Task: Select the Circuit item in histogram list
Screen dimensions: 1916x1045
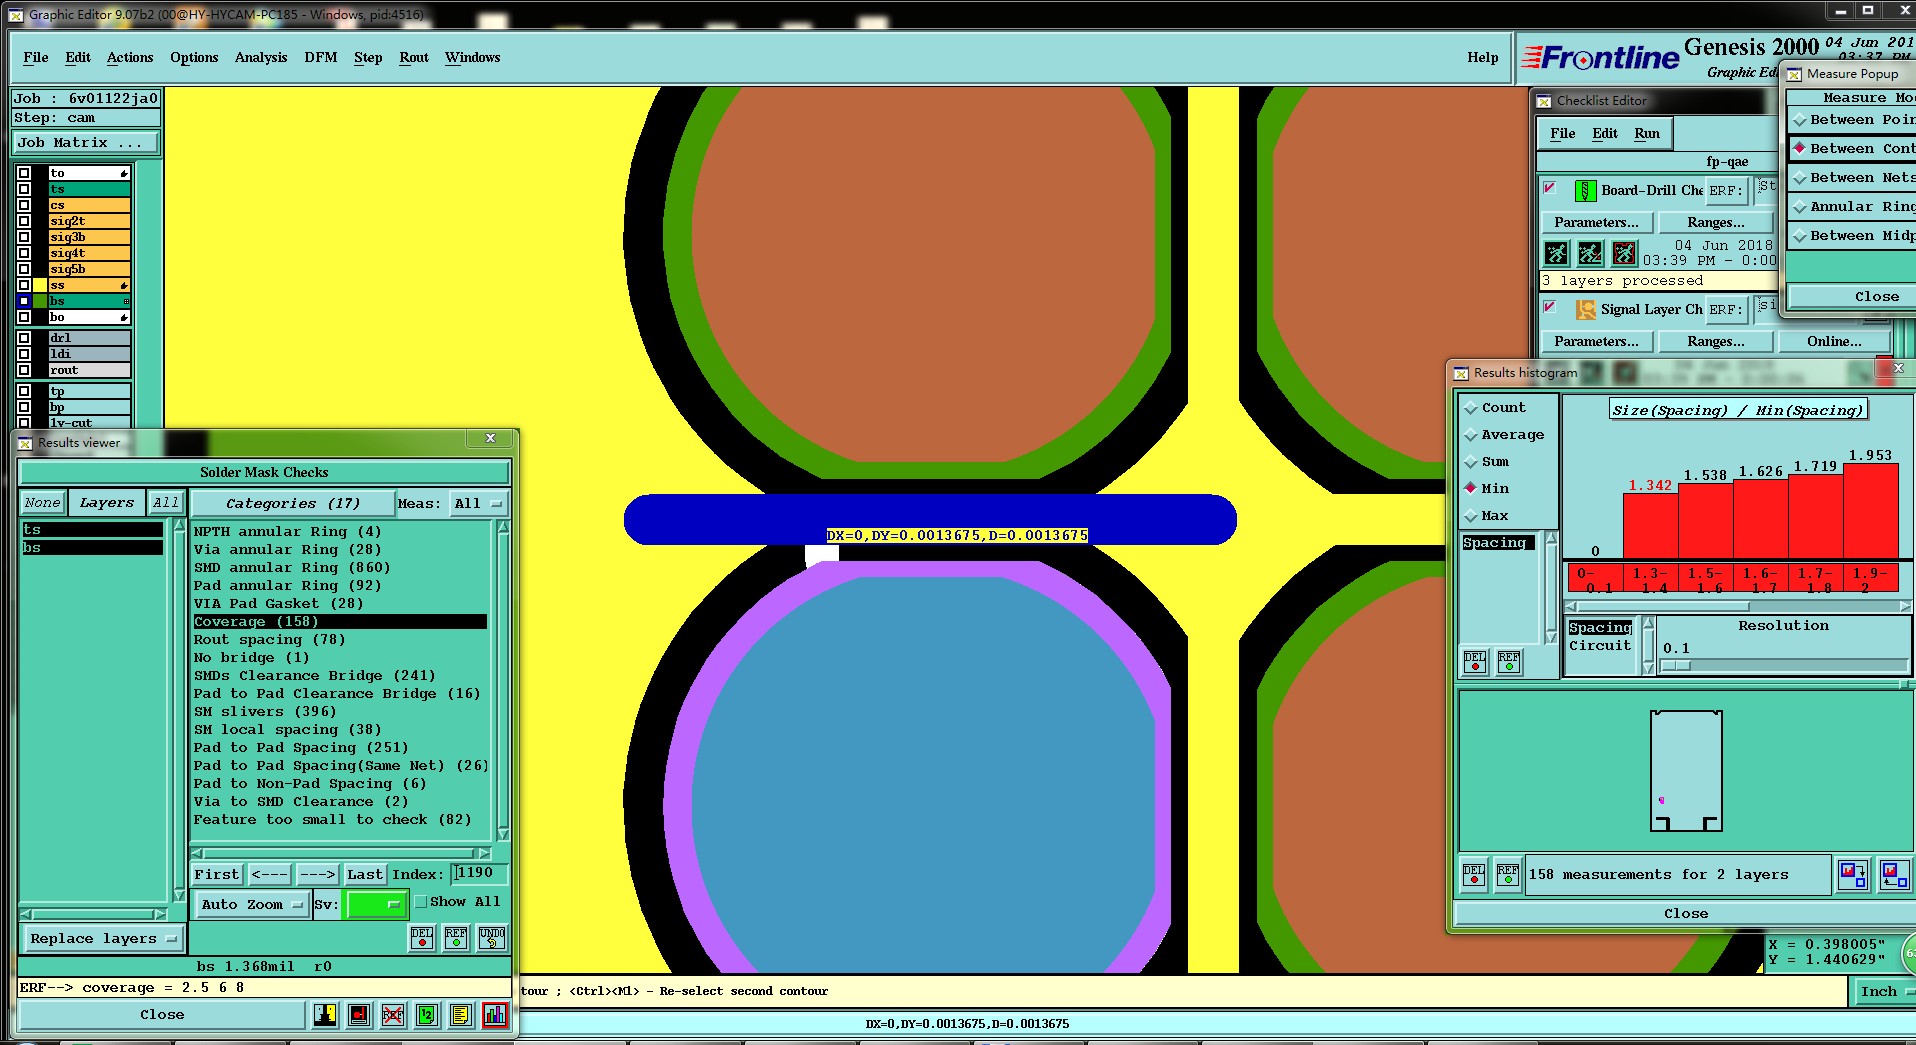Action: tap(1600, 646)
